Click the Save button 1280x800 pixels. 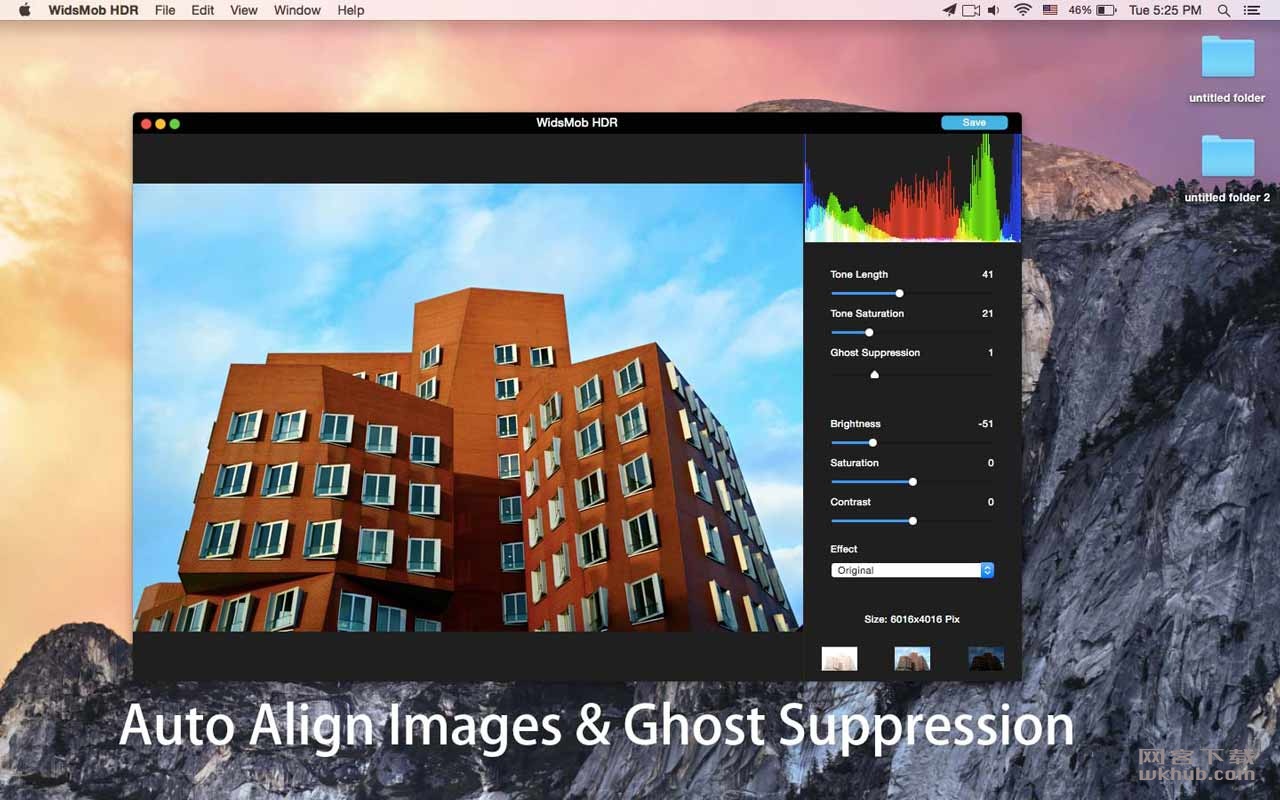coord(974,122)
